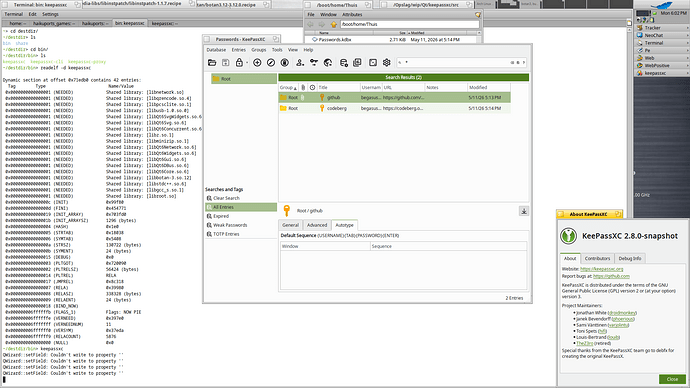The image size is (690, 388).
Task: Lock database padlock icon
Action: tap(239, 62)
